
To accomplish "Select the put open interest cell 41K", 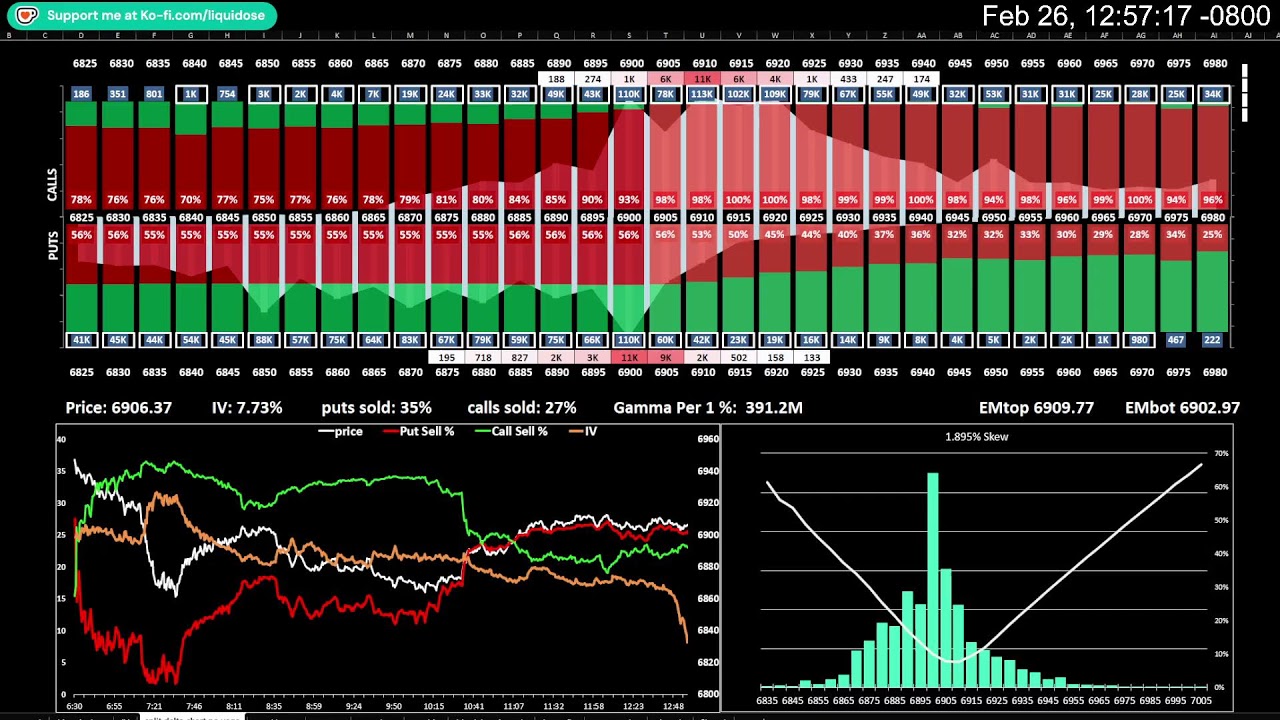I will [x=81, y=340].
